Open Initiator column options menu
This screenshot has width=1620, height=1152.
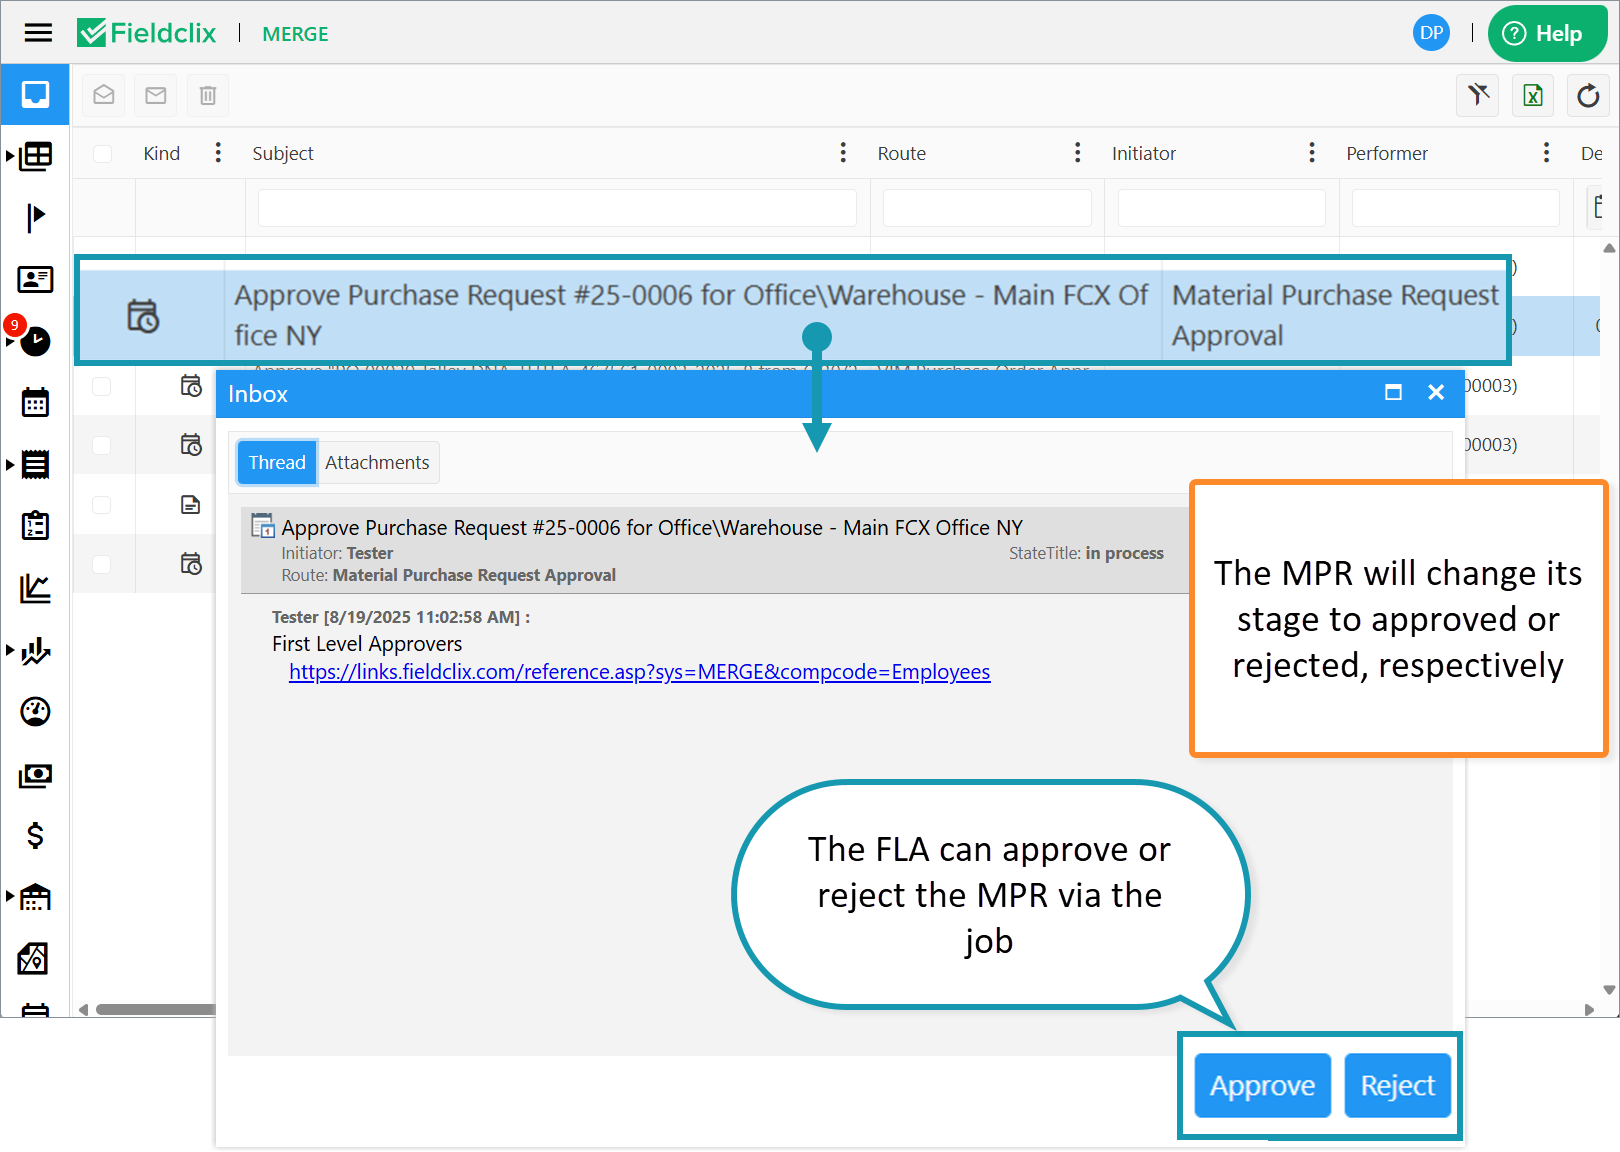click(1312, 152)
